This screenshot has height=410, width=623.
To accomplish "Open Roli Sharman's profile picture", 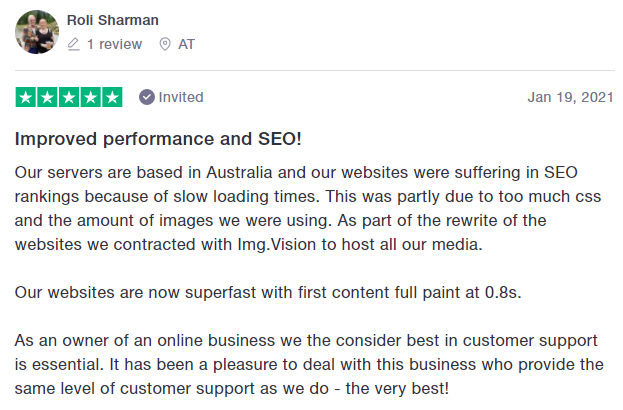I will tap(37, 32).
